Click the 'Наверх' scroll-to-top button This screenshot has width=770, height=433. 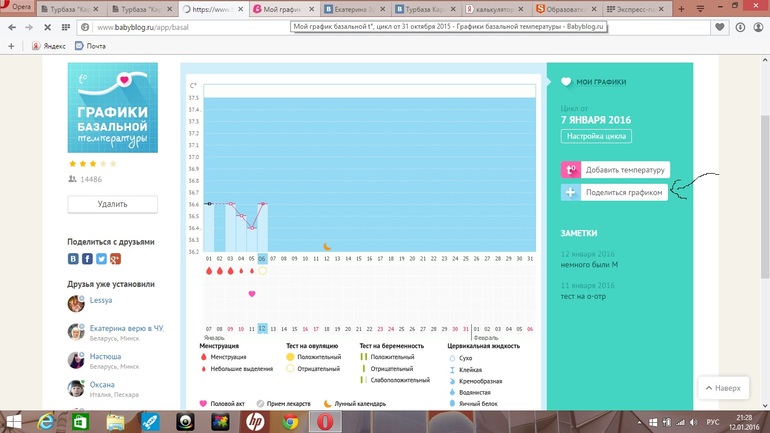[x=722, y=388]
